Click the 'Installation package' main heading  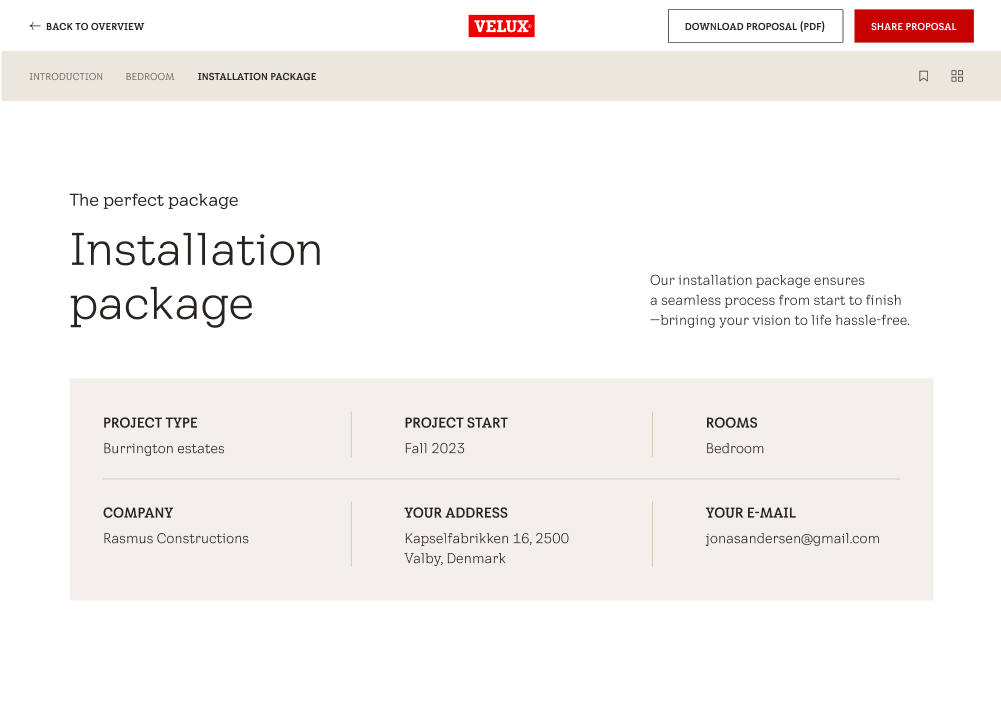(x=196, y=276)
